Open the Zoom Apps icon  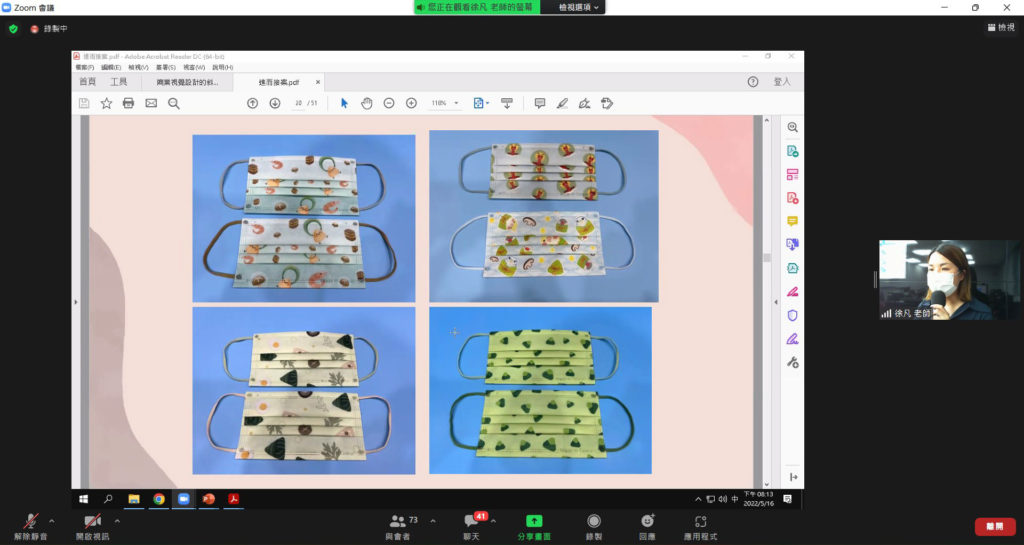coord(700,523)
